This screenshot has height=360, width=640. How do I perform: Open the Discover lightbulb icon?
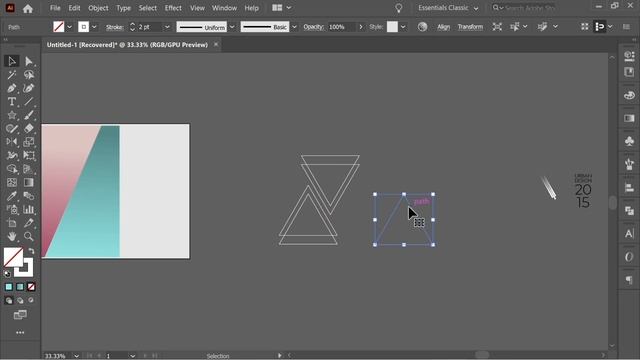click(399, 8)
